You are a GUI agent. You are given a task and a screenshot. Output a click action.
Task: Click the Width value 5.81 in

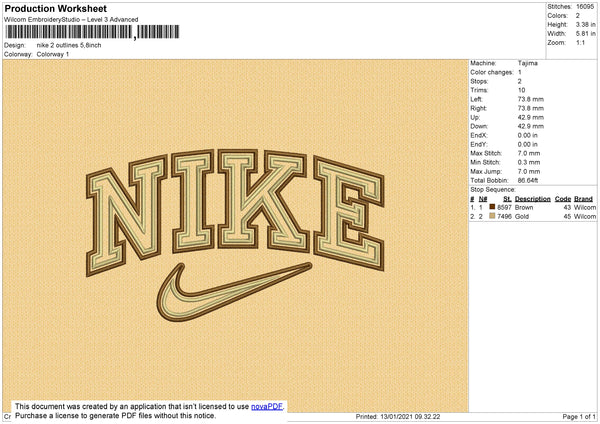(x=585, y=34)
